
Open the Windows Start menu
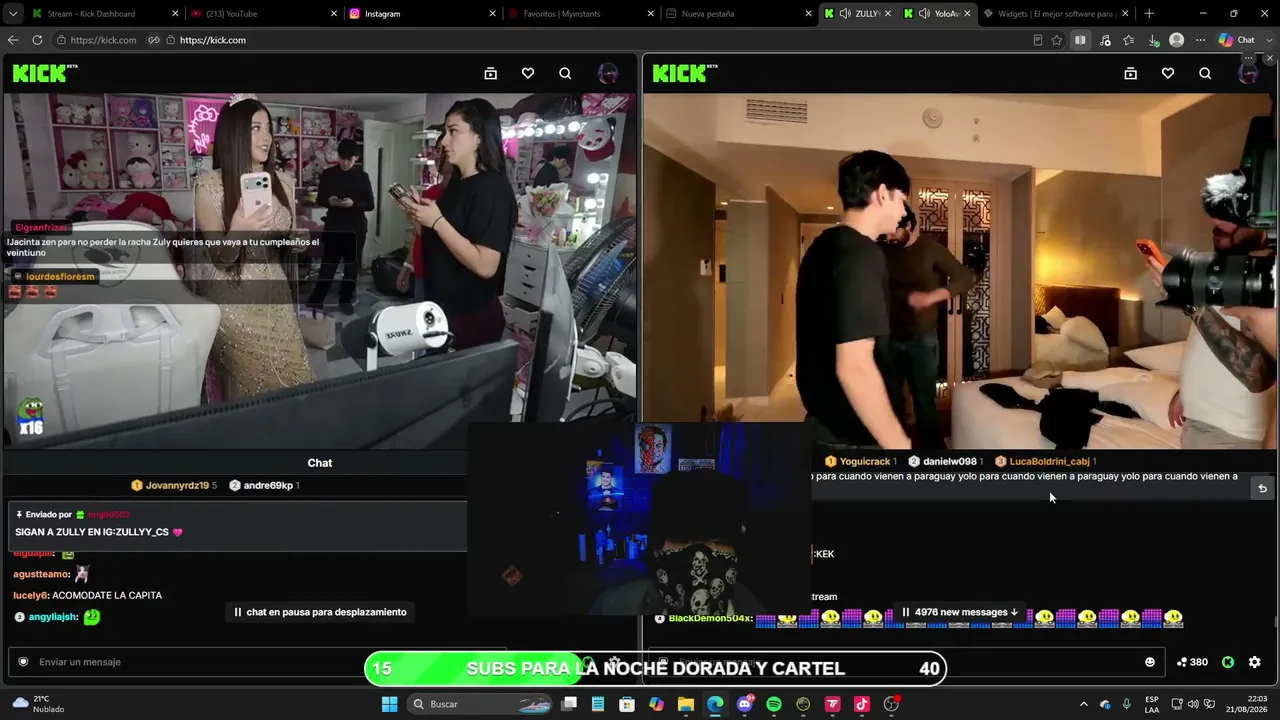click(x=389, y=704)
